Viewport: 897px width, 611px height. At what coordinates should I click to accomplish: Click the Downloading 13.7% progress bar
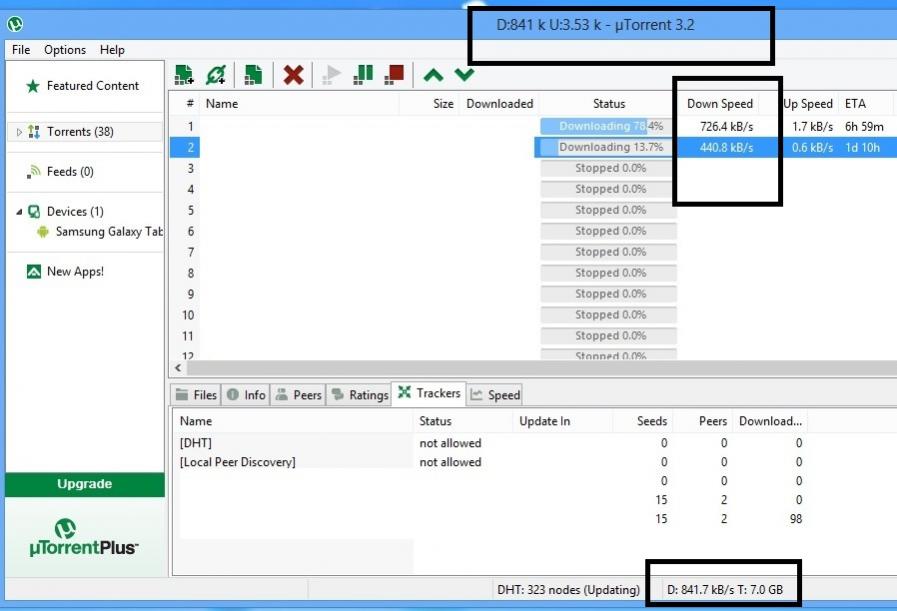pos(608,148)
